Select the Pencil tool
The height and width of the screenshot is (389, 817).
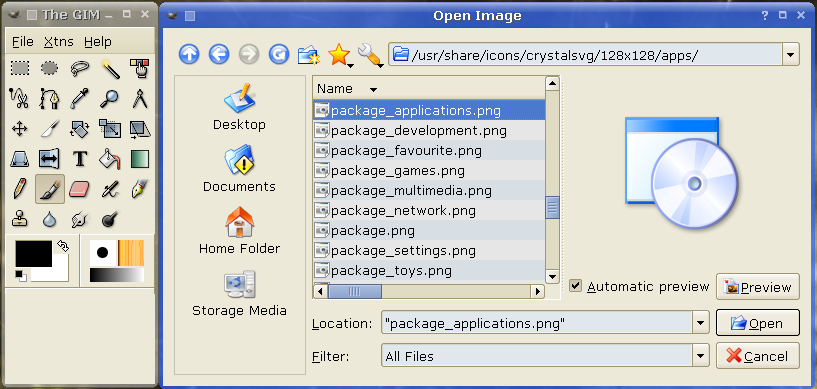point(20,189)
